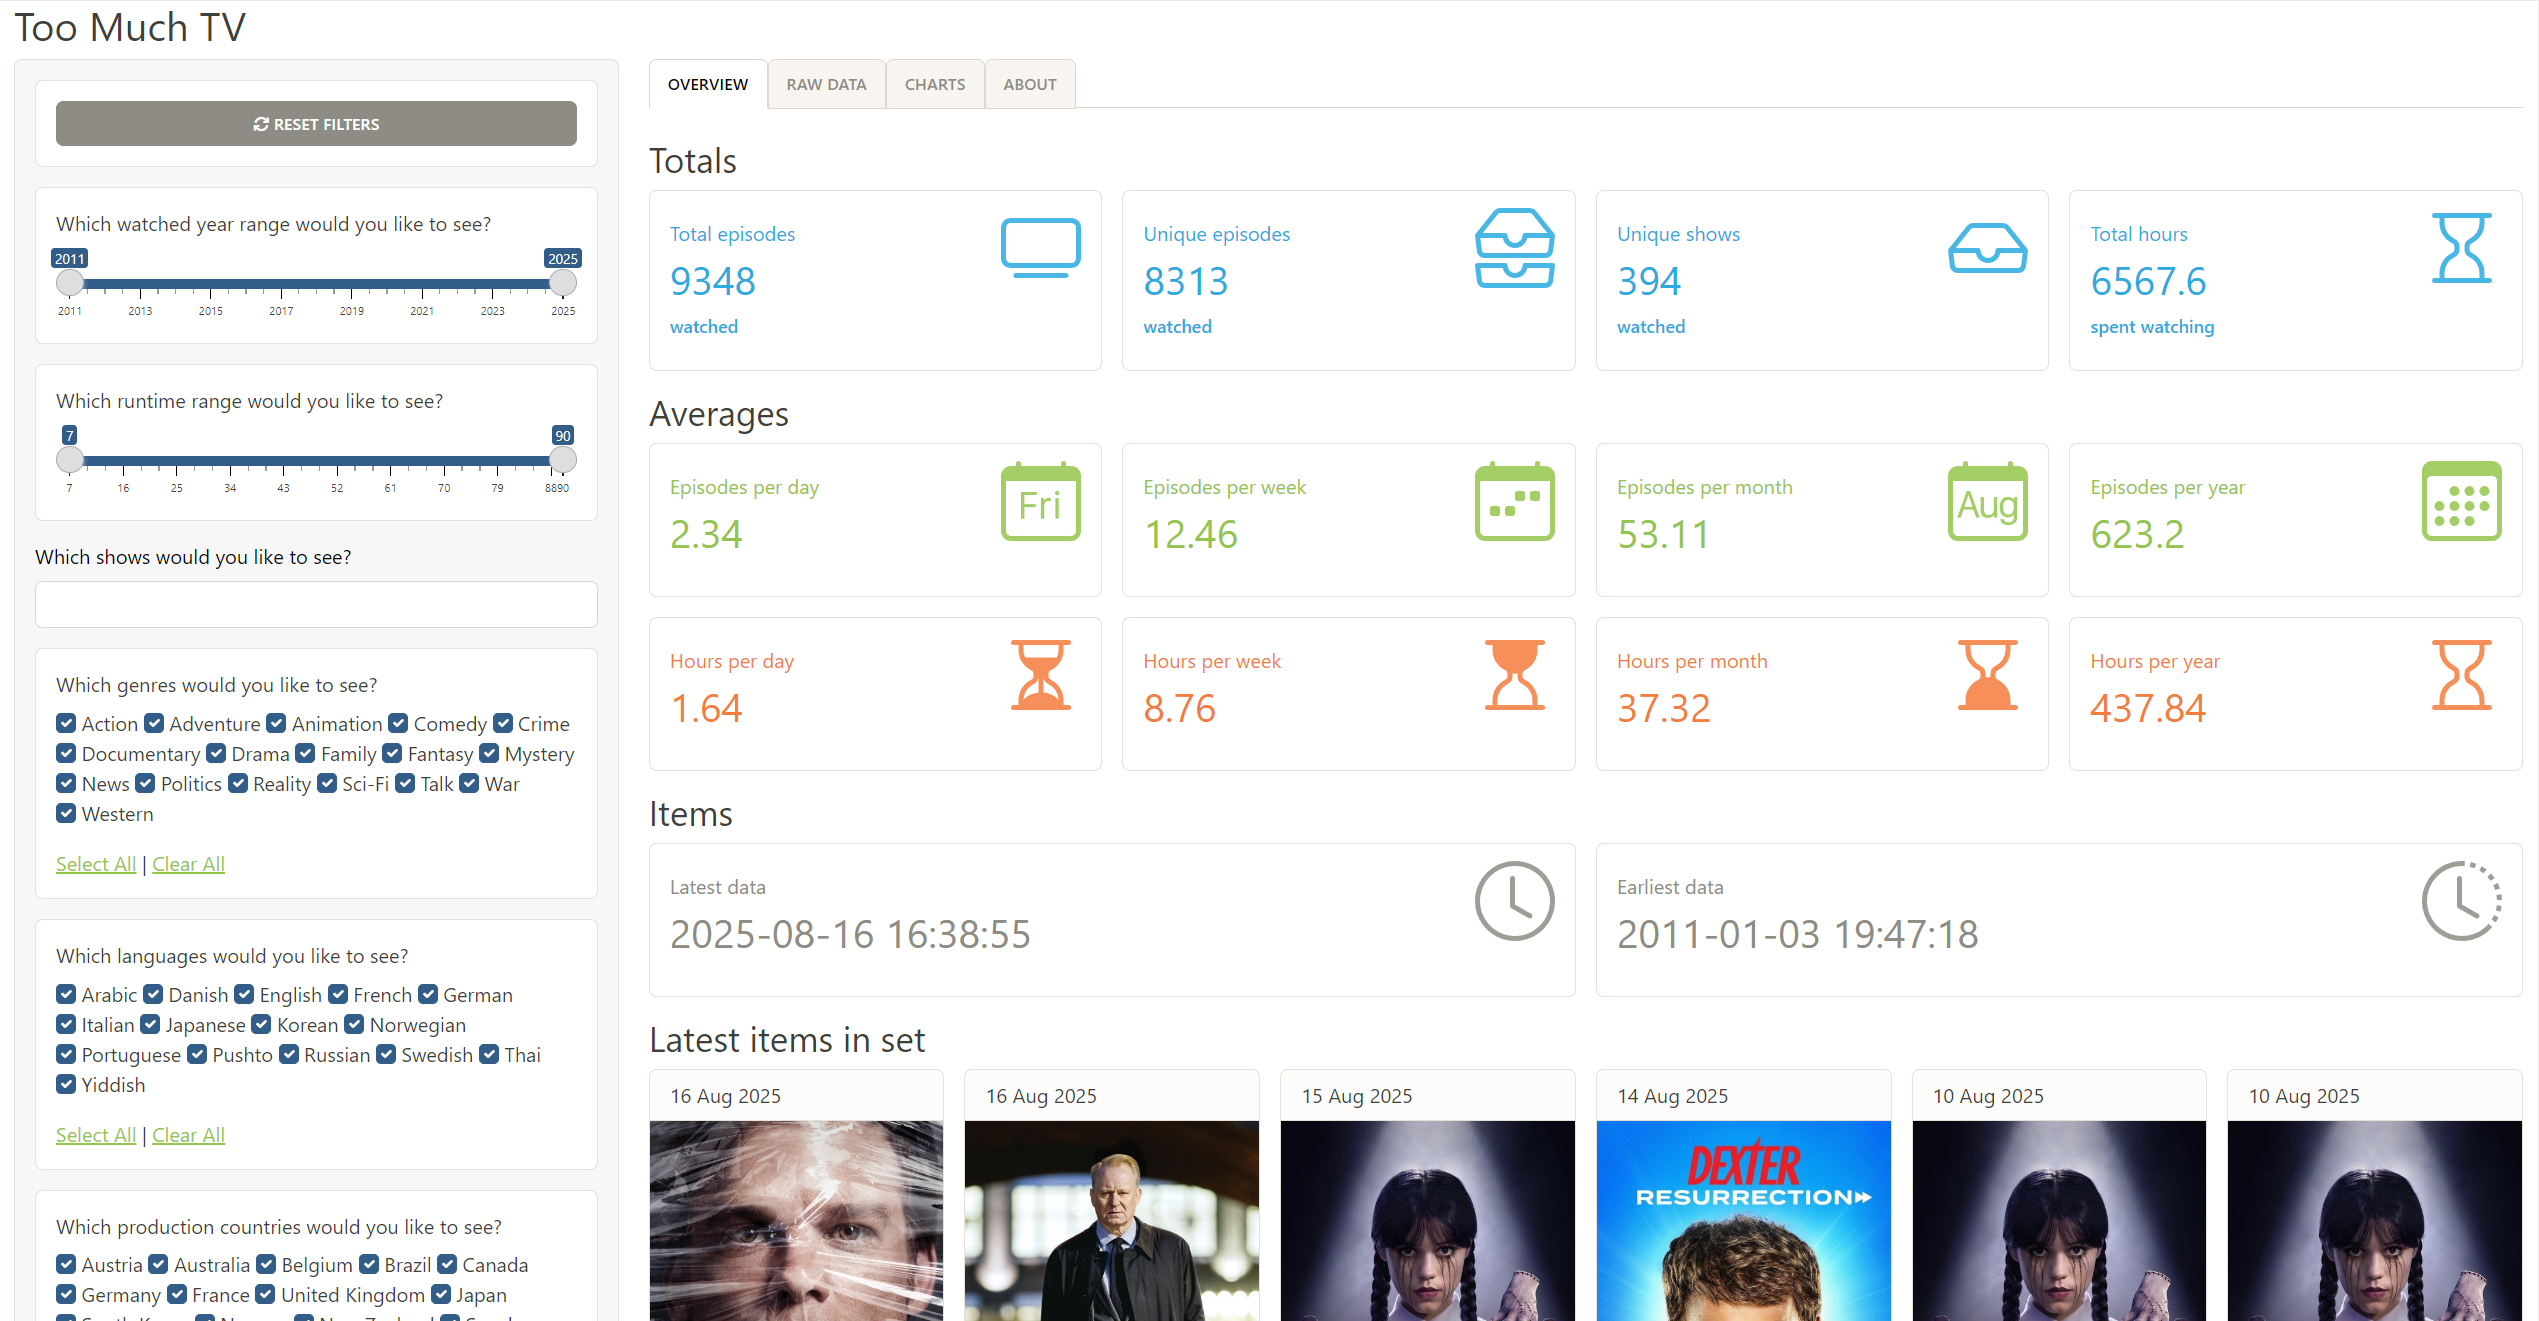Open the Dexter Resurrection poster thumbnail
Screen dimensions: 2539x1321
point(1743,1220)
